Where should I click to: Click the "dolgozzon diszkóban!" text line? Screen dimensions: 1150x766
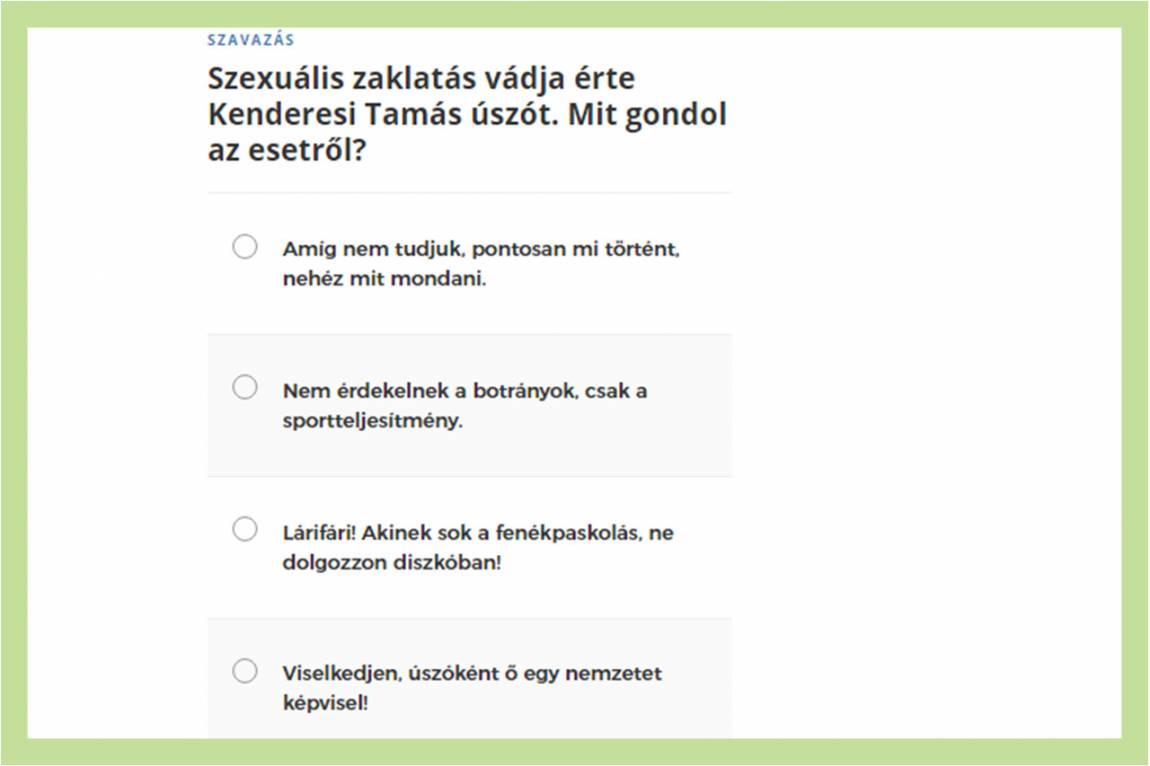pyautogui.click(x=391, y=563)
